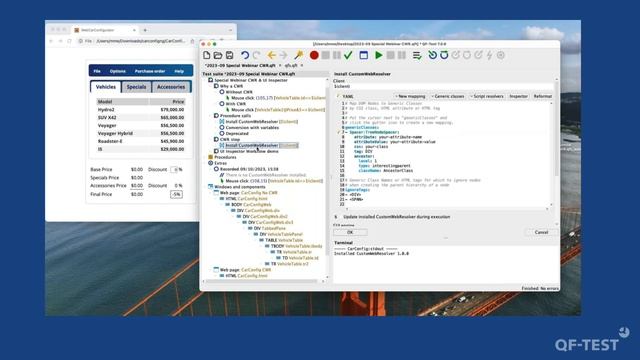The image size is (640, 360).
Task: Select the Hydro2 row in vehicle table
Action: tap(141, 110)
